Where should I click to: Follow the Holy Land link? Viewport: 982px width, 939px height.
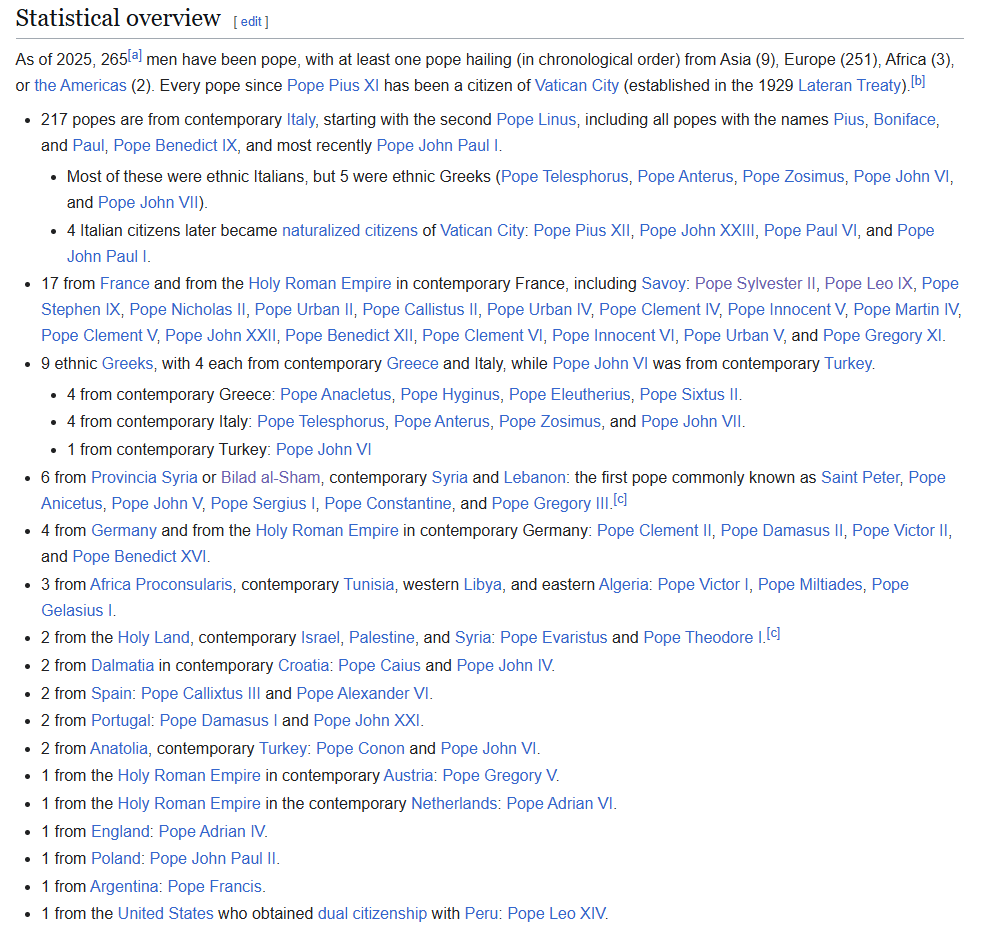pos(153,638)
